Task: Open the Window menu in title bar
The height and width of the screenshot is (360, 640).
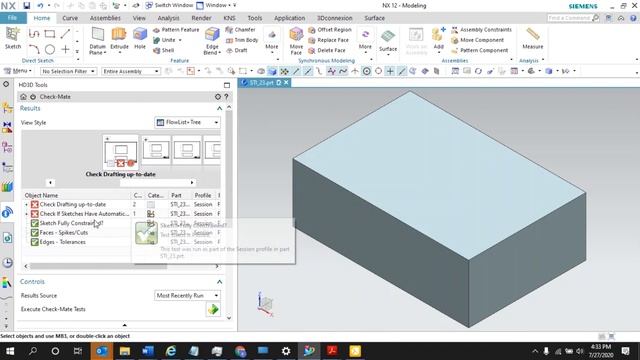Action: tap(216, 5)
